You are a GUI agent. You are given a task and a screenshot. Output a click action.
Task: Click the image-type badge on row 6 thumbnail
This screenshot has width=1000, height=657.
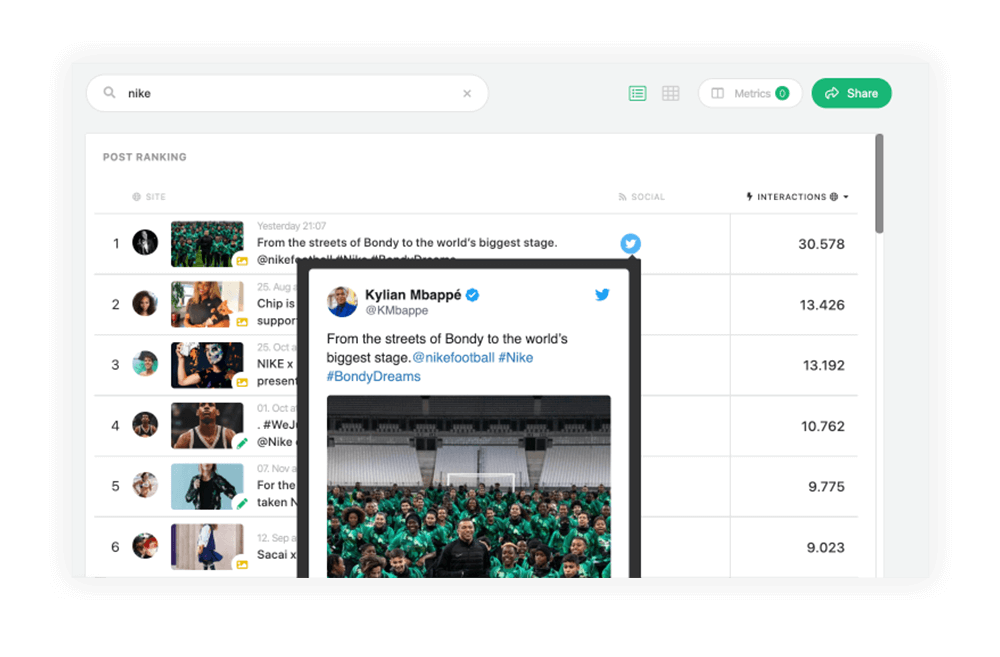pos(242,564)
